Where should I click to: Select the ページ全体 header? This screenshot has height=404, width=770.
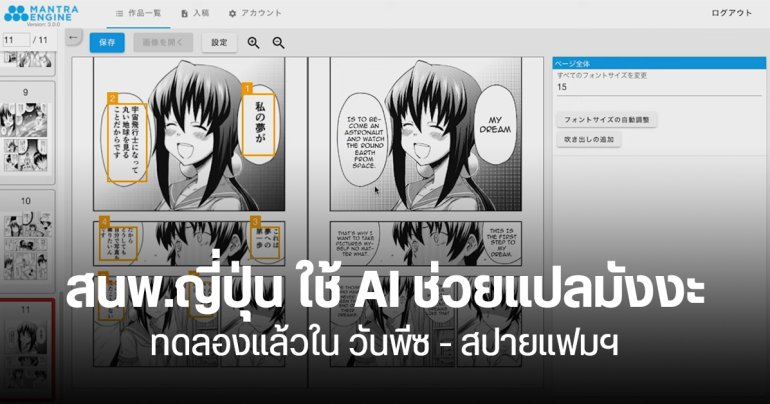(659, 63)
